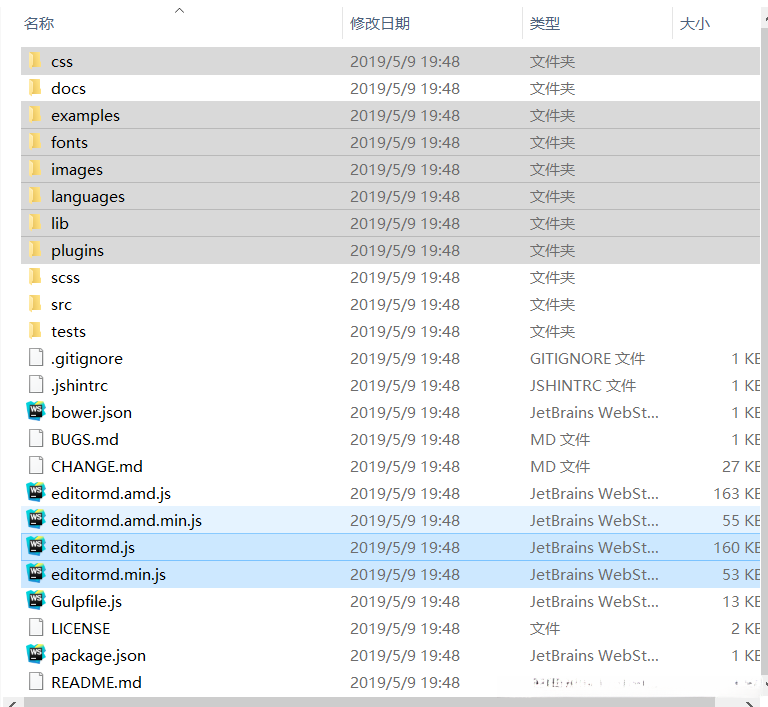Select the editormd.min.js file name
Viewport: 768px width, 707px height.
(x=108, y=574)
